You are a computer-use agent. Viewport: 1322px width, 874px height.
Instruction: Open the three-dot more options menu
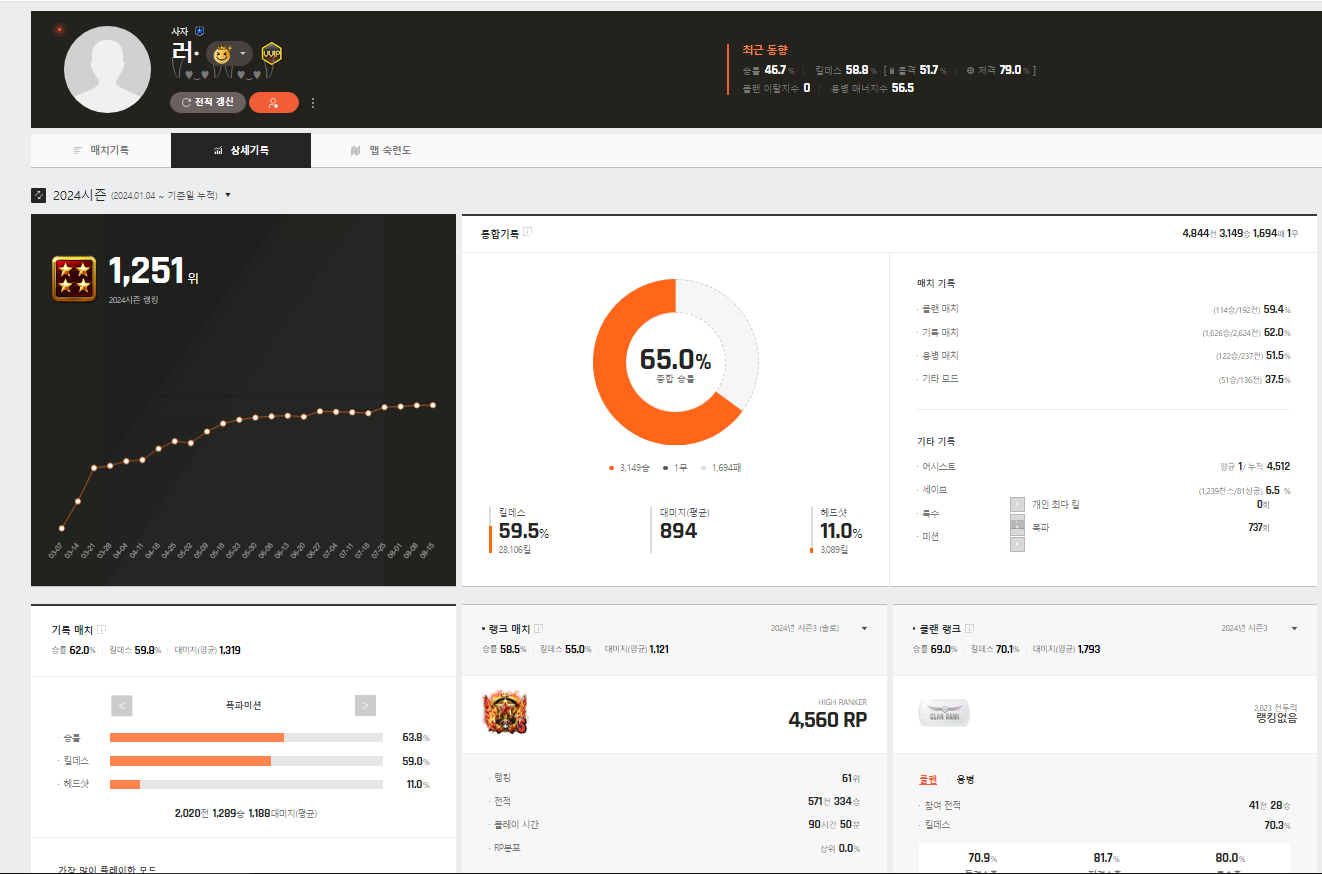[x=313, y=102]
